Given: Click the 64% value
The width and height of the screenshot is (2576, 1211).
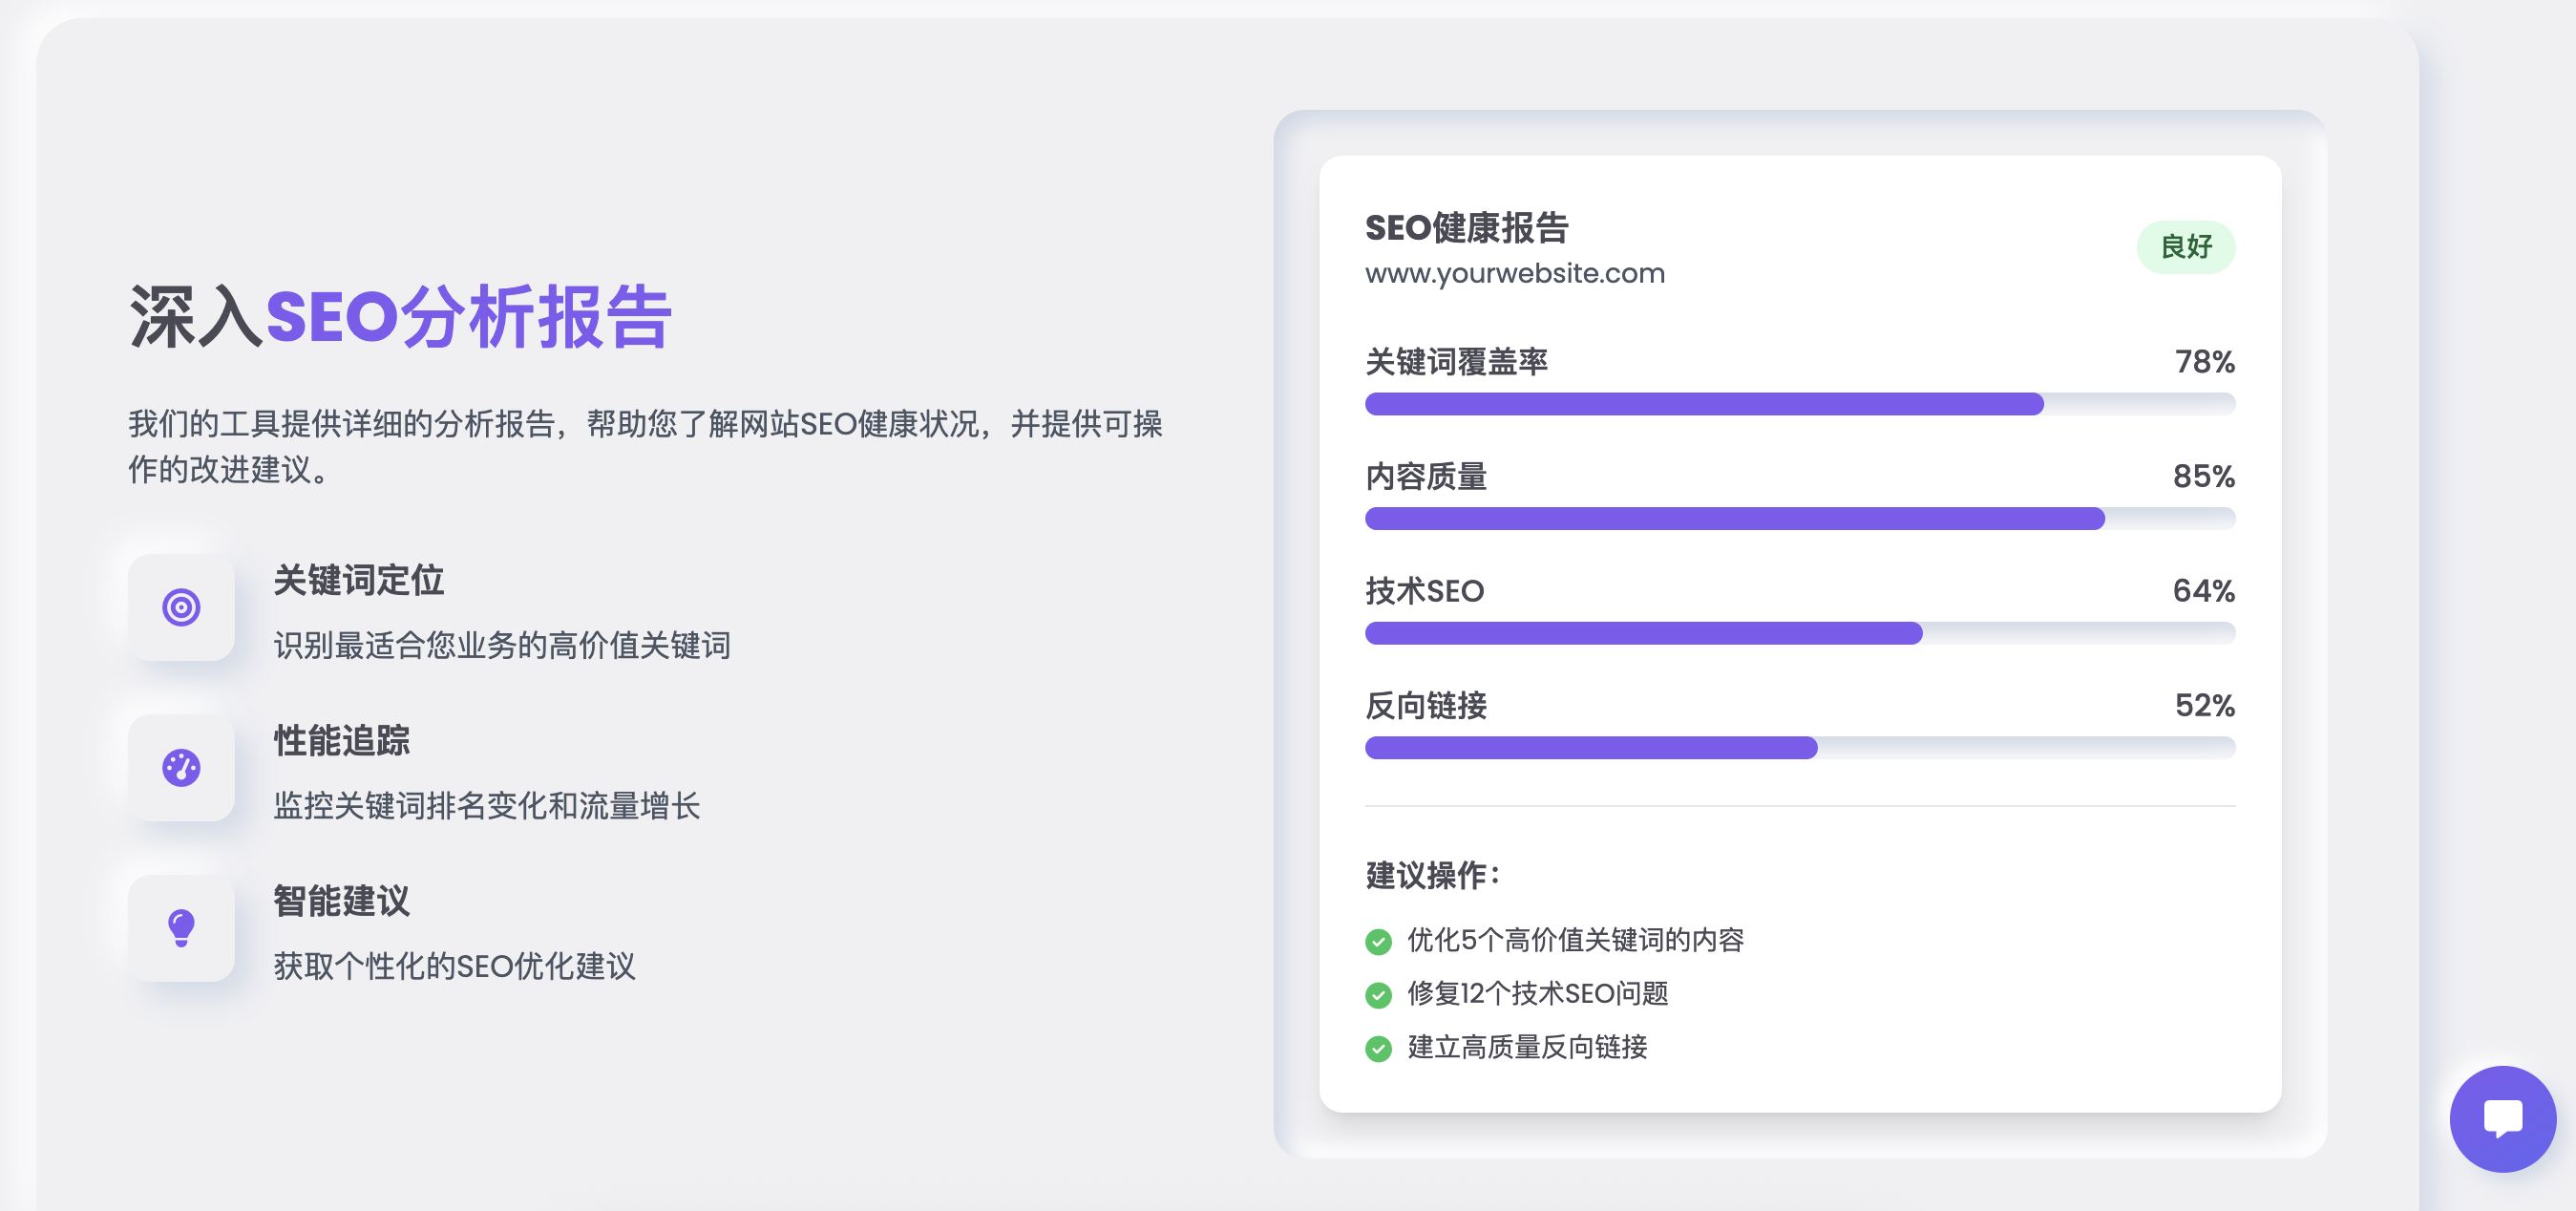Looking at the screenshot, I should tap(2204, 590).
